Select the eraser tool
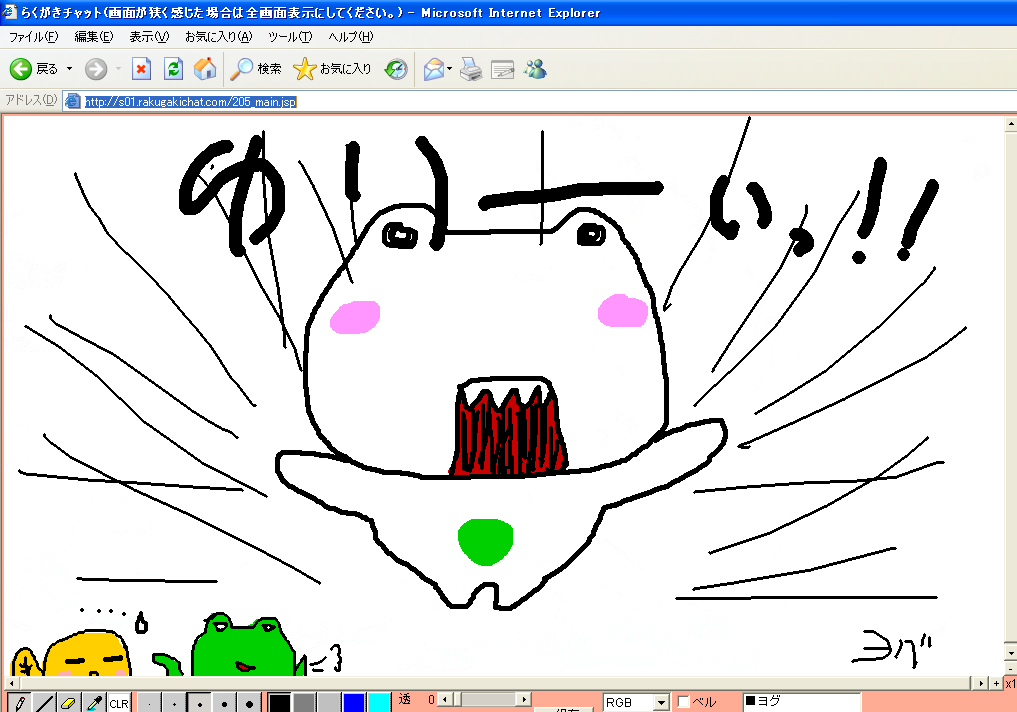This screenshot has height=712, width=1017. coord(69,703)
